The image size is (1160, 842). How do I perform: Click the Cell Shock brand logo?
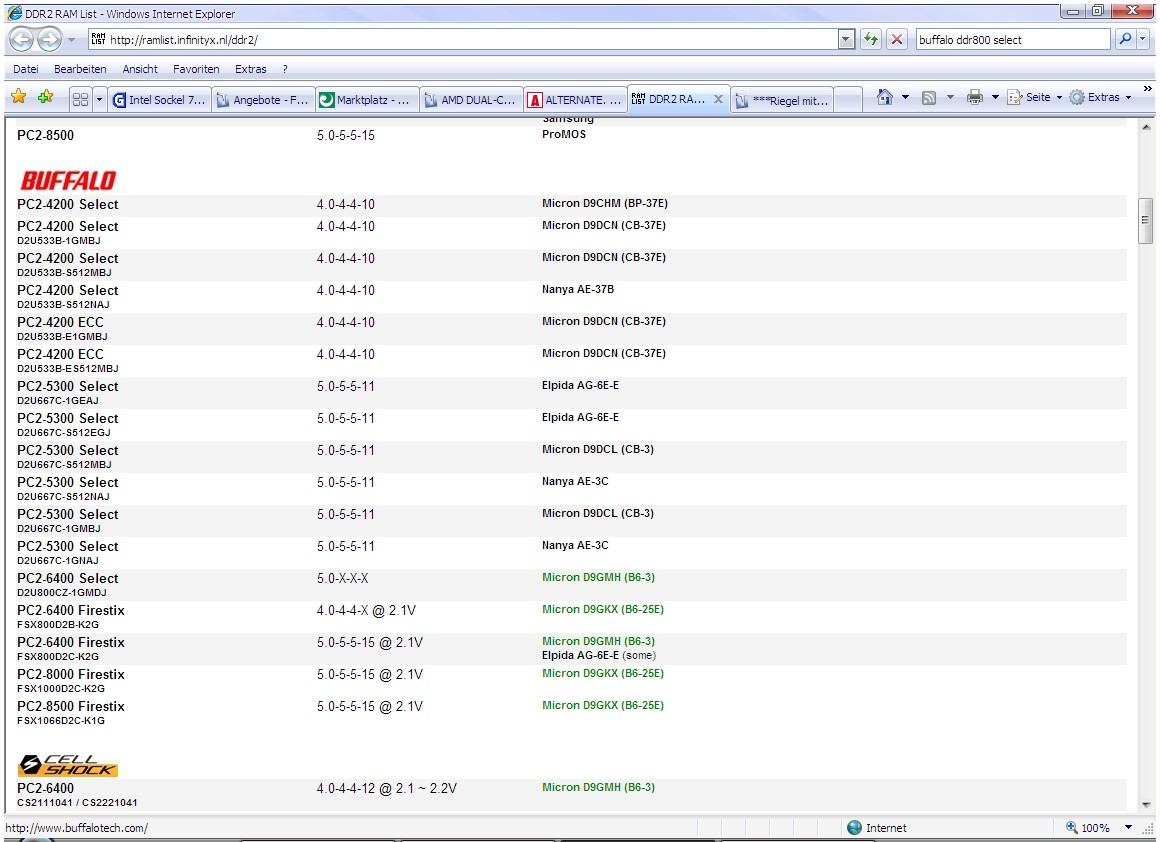(x=68, y=765)
